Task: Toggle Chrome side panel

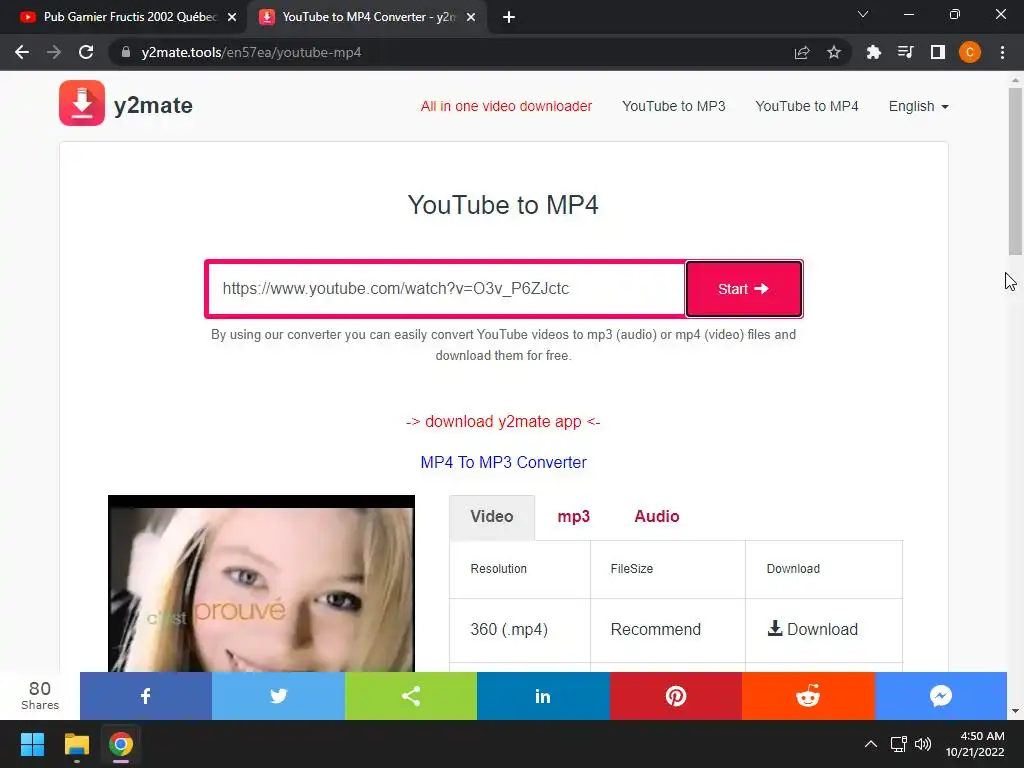Action: pos(938,52)
